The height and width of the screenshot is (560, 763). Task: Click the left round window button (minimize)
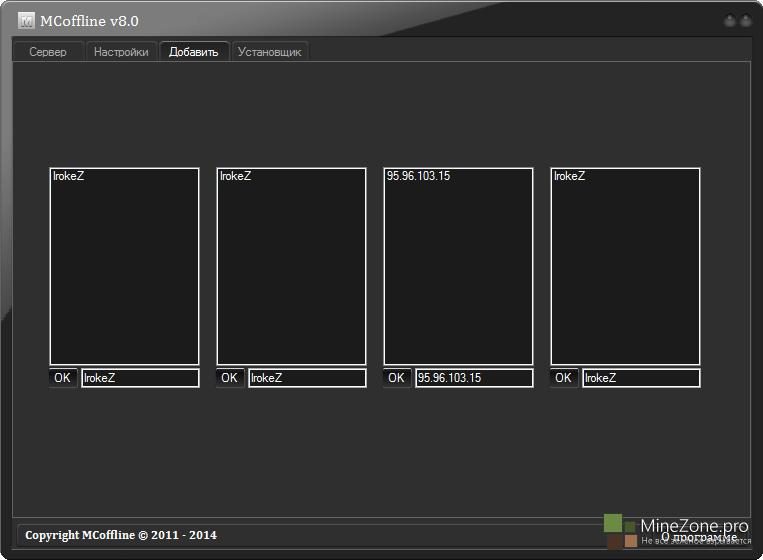coord(730,21)
